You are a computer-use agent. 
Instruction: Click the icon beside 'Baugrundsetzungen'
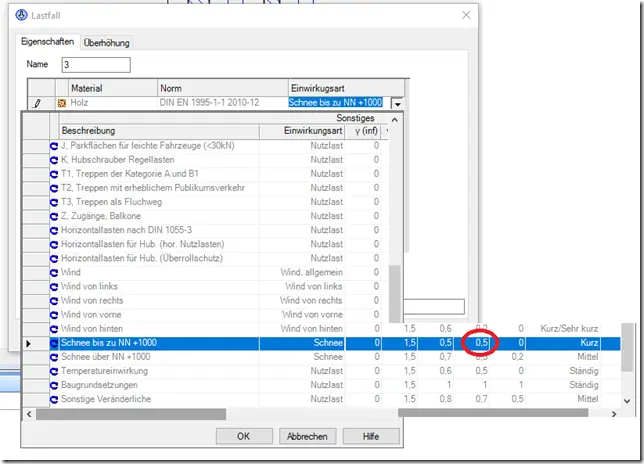54,385
